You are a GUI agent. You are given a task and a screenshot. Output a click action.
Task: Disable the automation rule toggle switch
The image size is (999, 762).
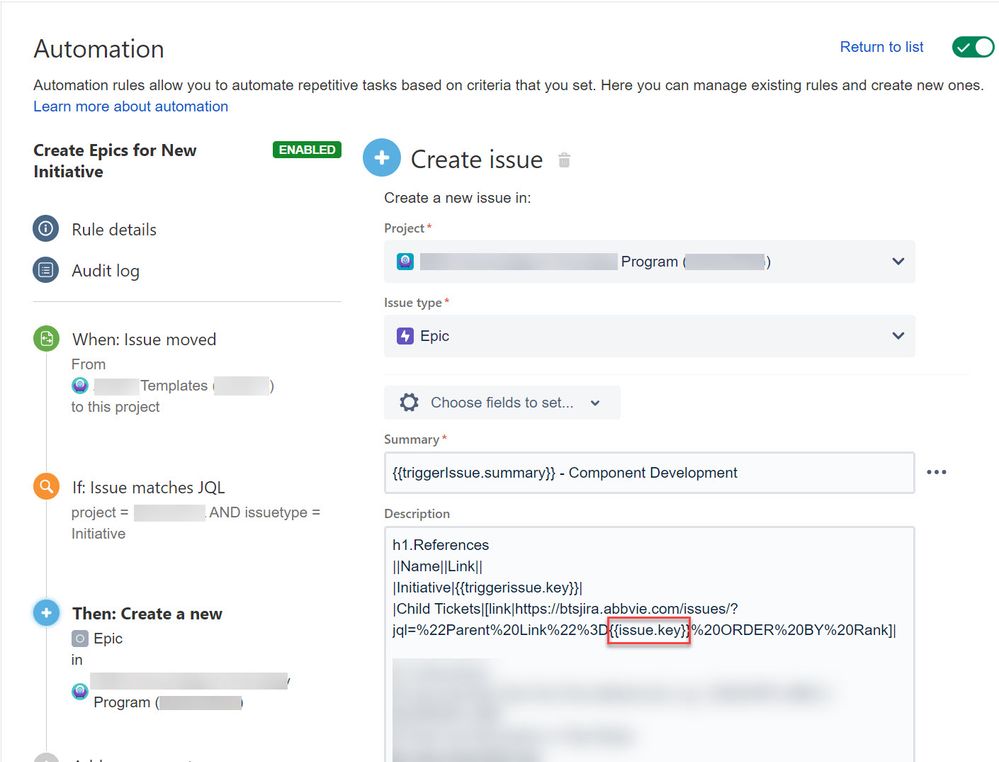(972, 47)
